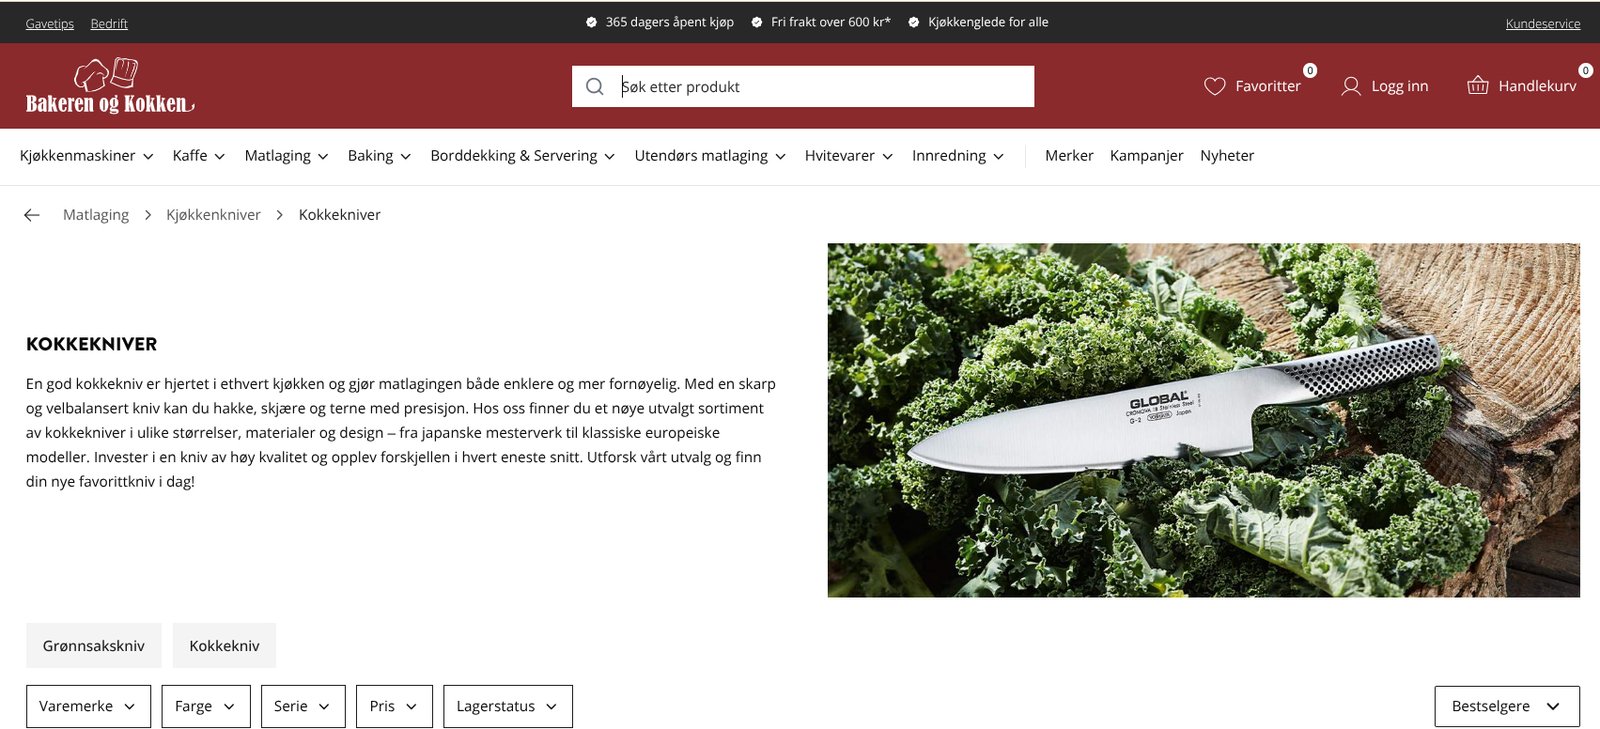Viewport: 1600px width, 729px height.
Task: Click the search magnifier icon
Action: click(x=594, y=87)
